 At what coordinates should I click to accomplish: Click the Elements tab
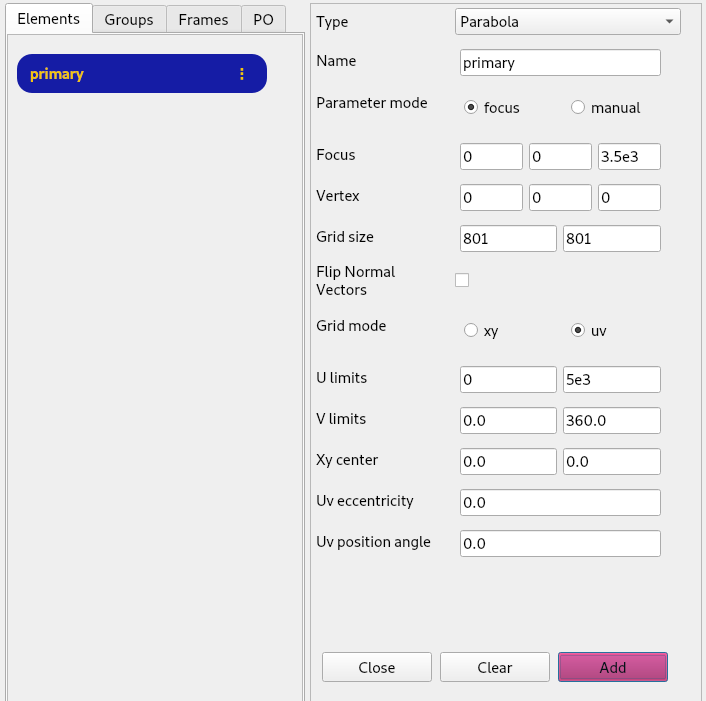click(49, 19)
